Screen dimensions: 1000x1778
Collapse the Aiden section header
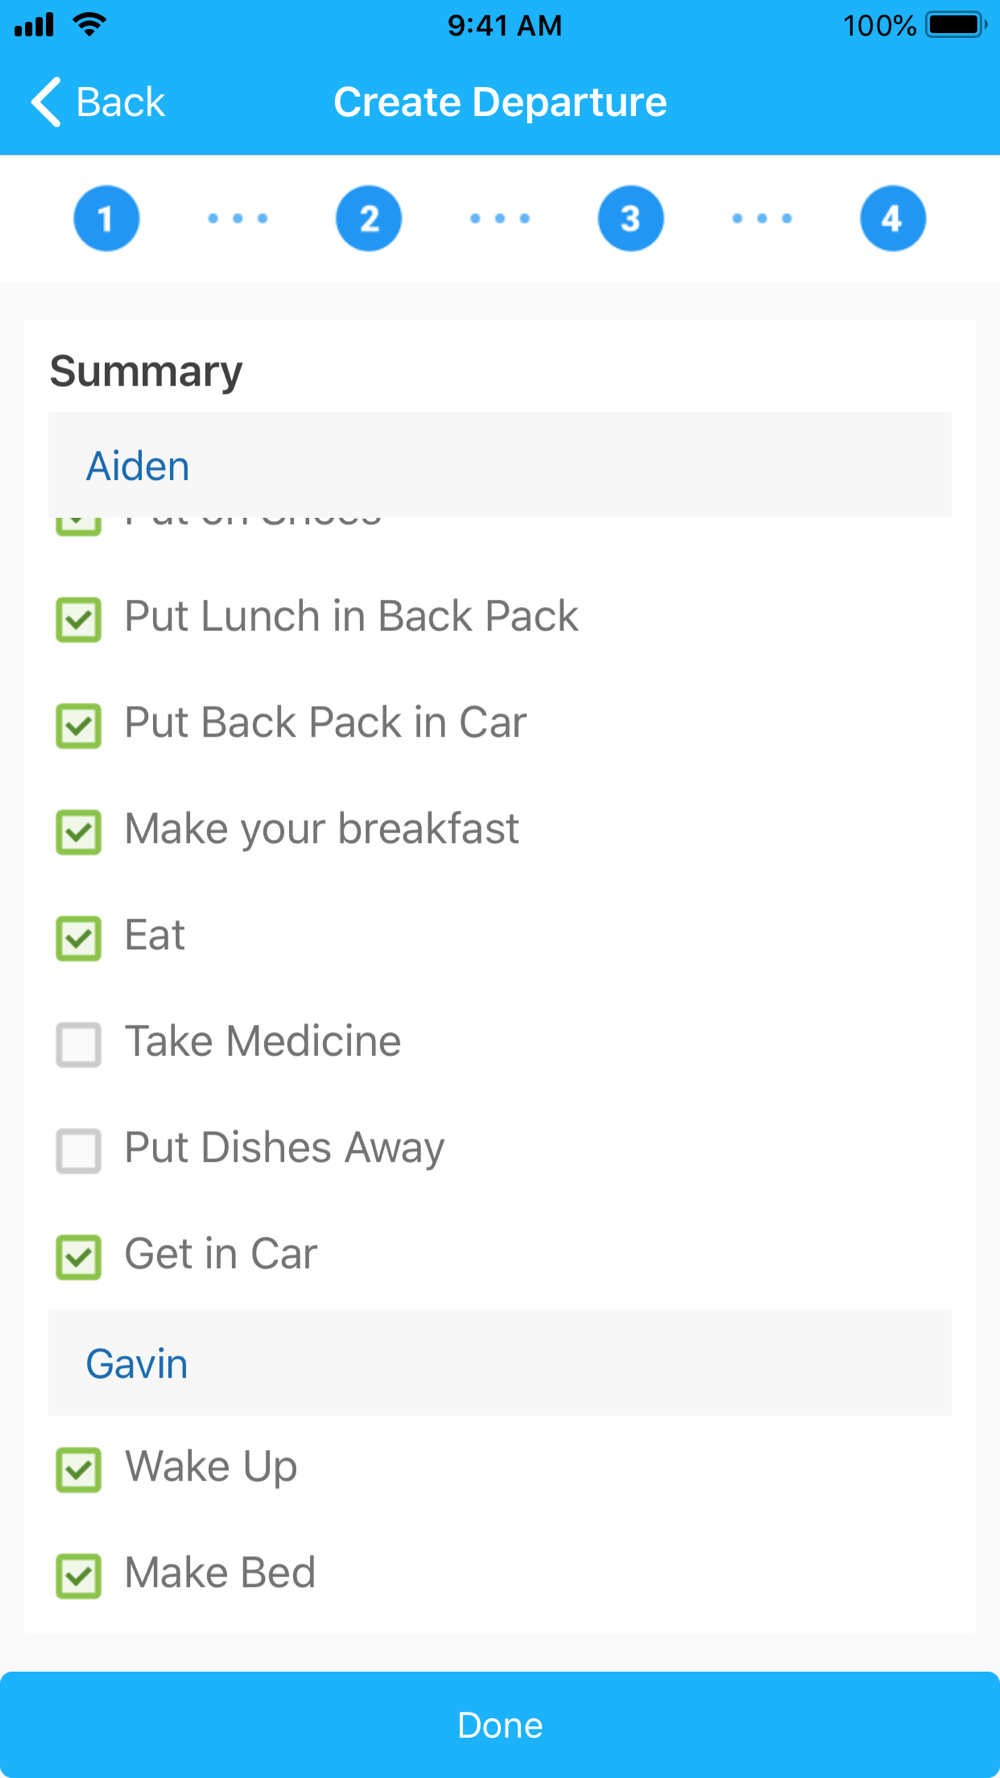click(x=500, y=465)
